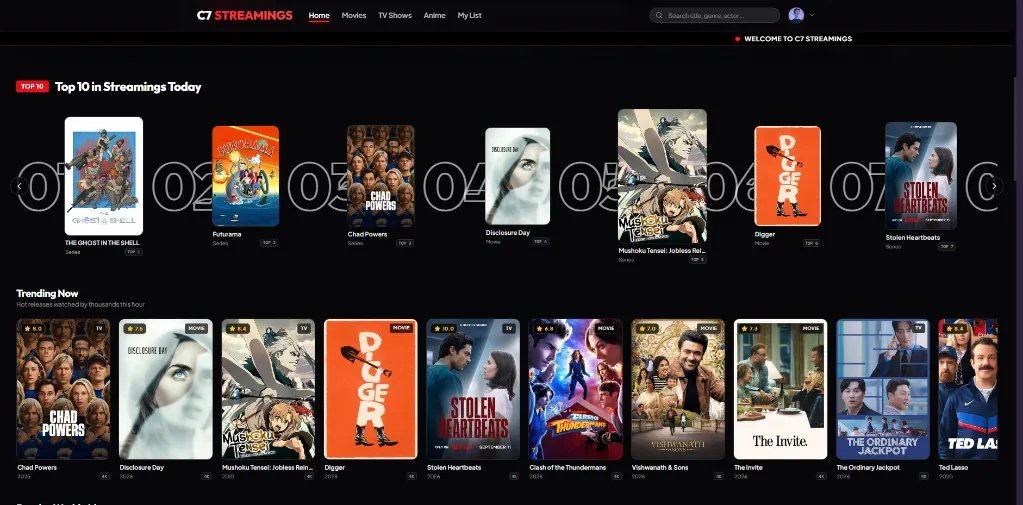Click the TV badge on The Ordinary Jackpot
1023x505 pixels.
coord(919,328)
